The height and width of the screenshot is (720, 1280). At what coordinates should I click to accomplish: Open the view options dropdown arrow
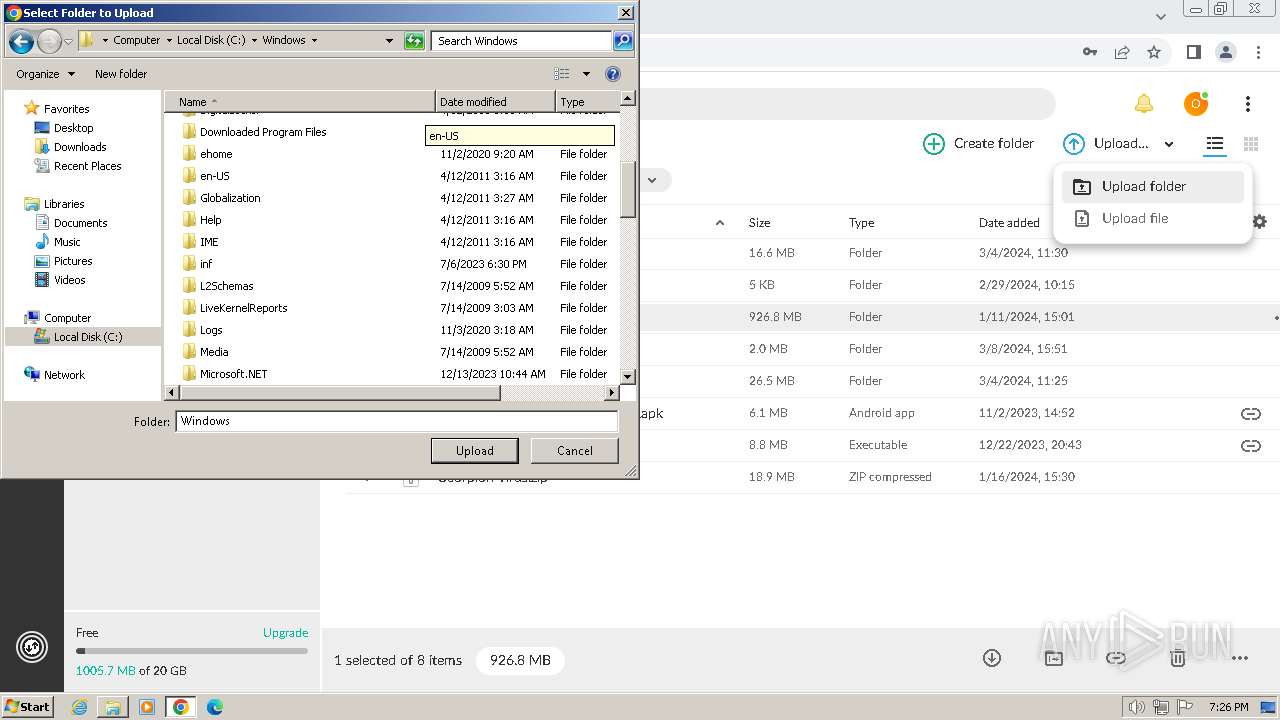point(586,74)
